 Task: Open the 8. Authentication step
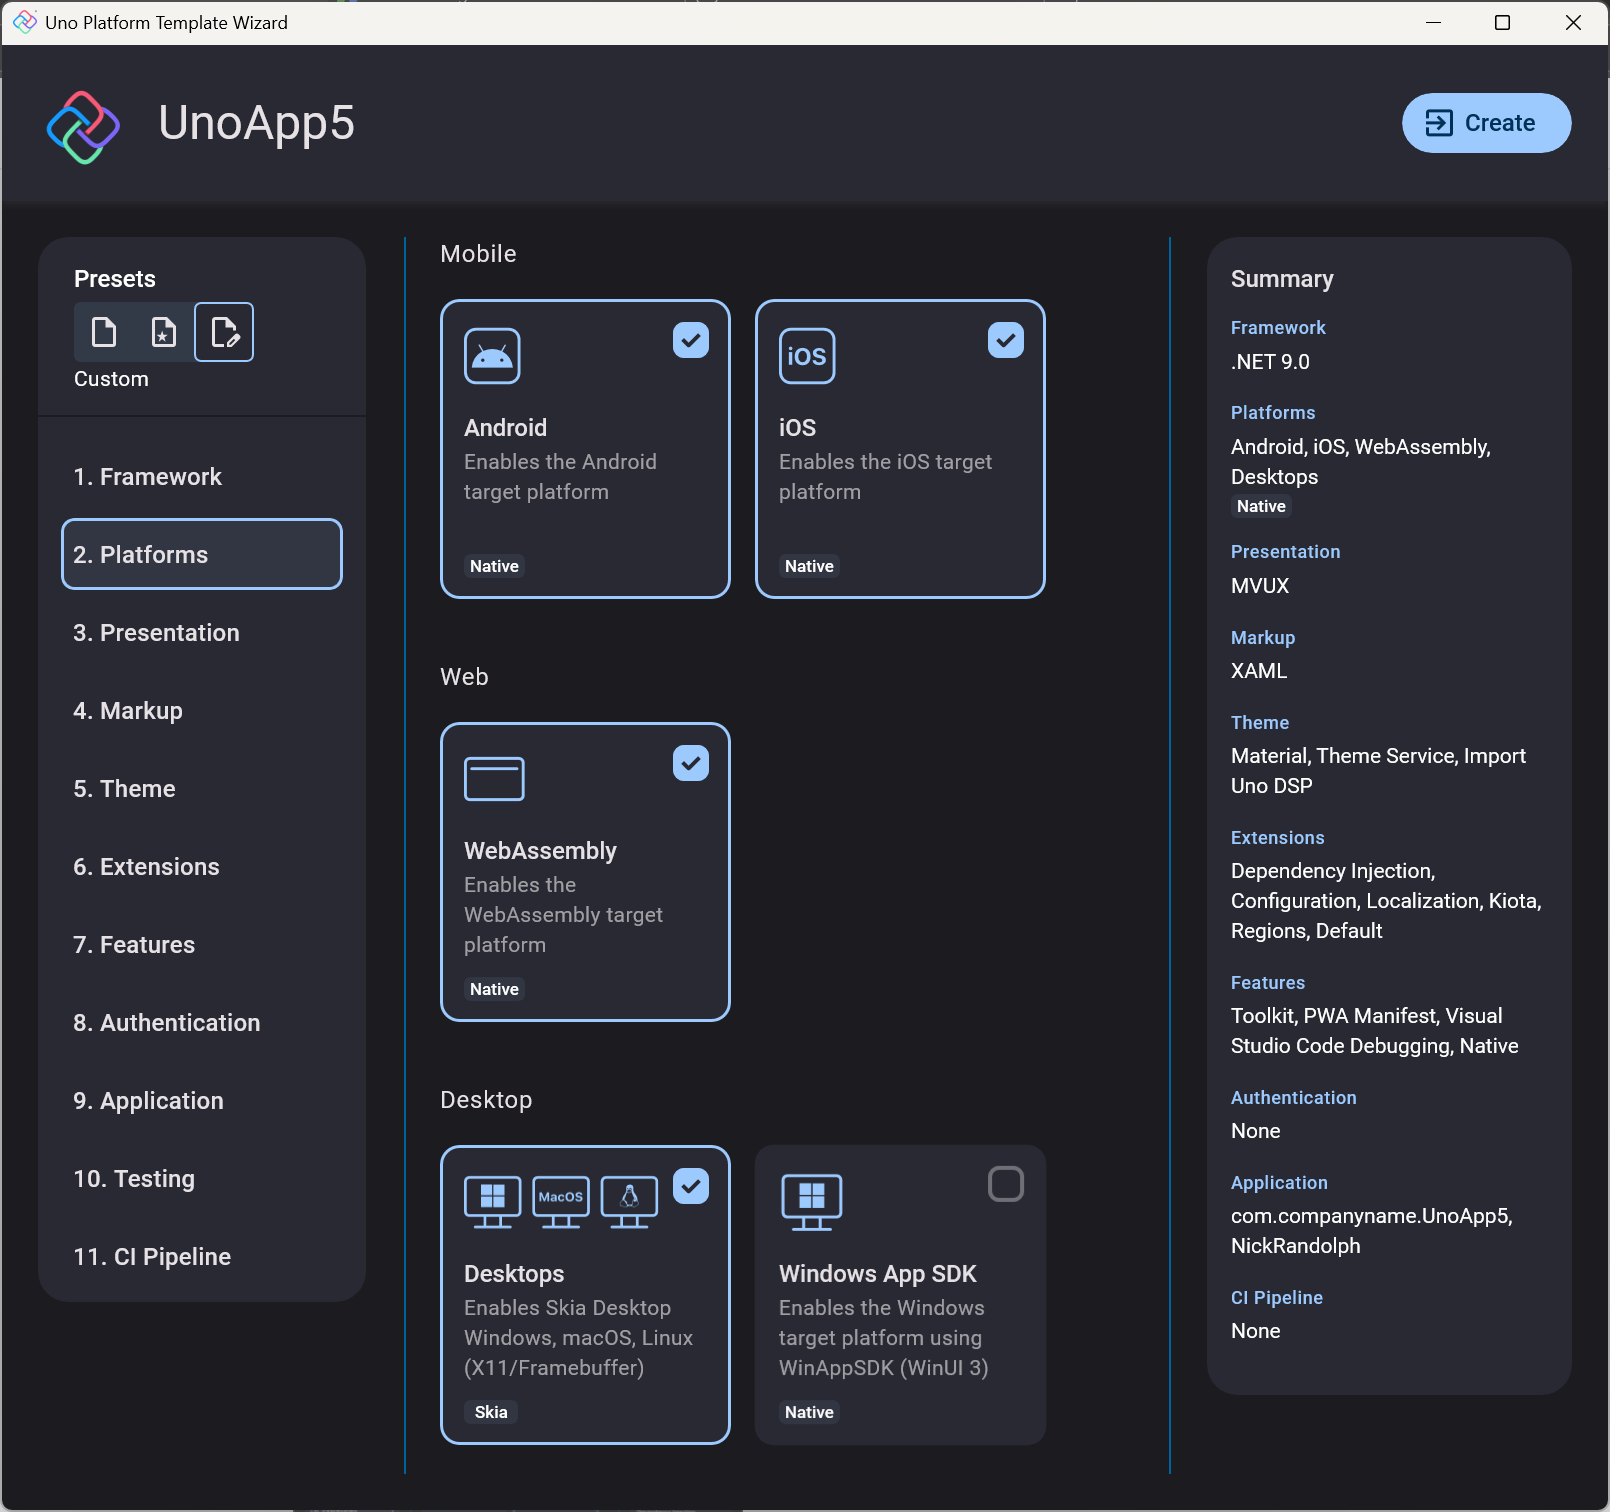tap(202, 1023)
